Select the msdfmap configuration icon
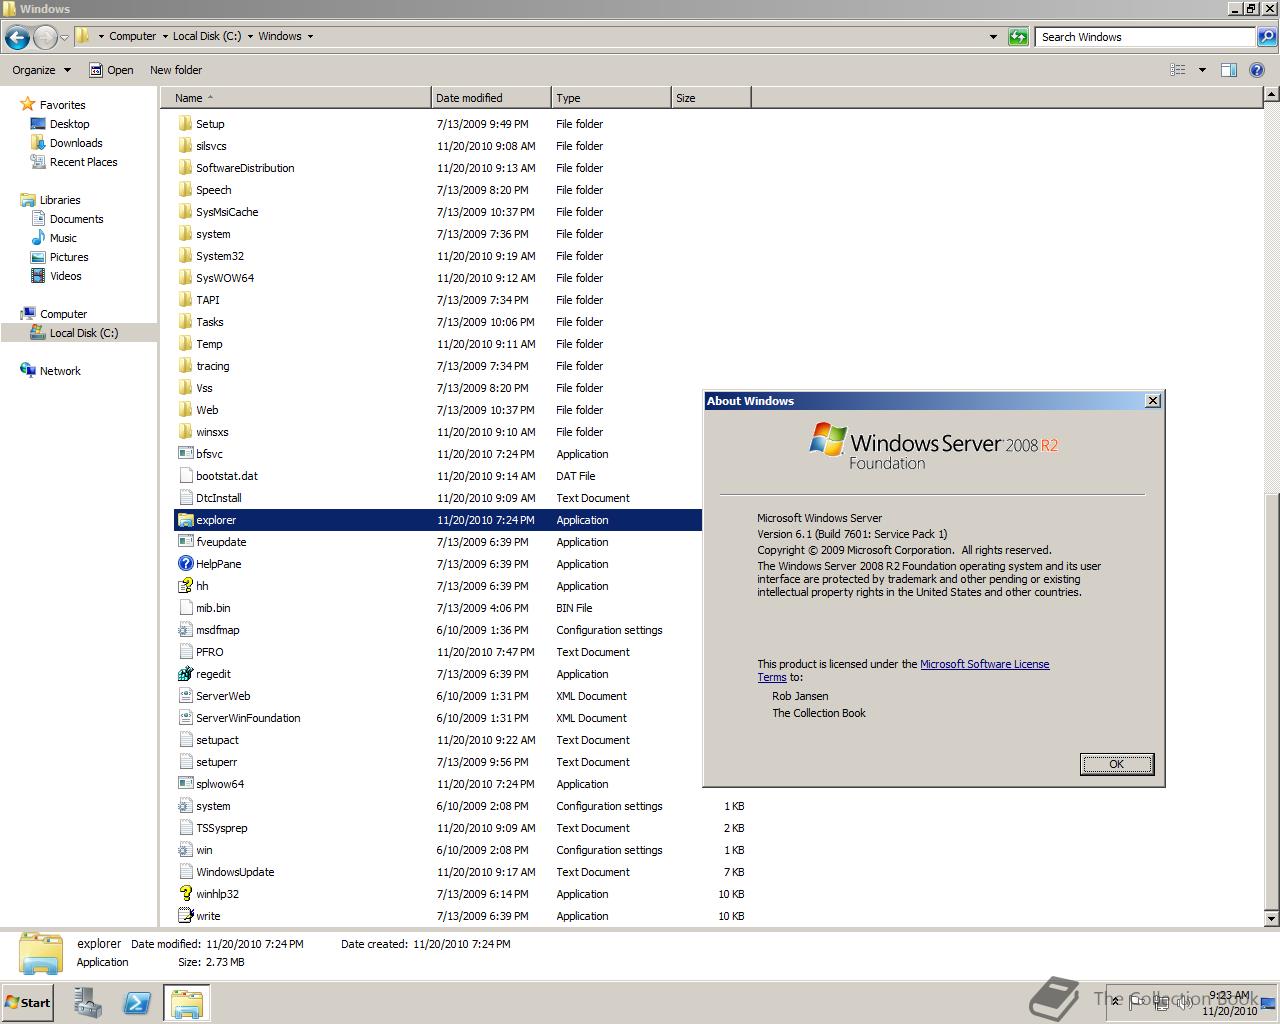Image resolution: width=1280 pixels, height=1024 pixels. pyautogui.click(x=185, y=630)
